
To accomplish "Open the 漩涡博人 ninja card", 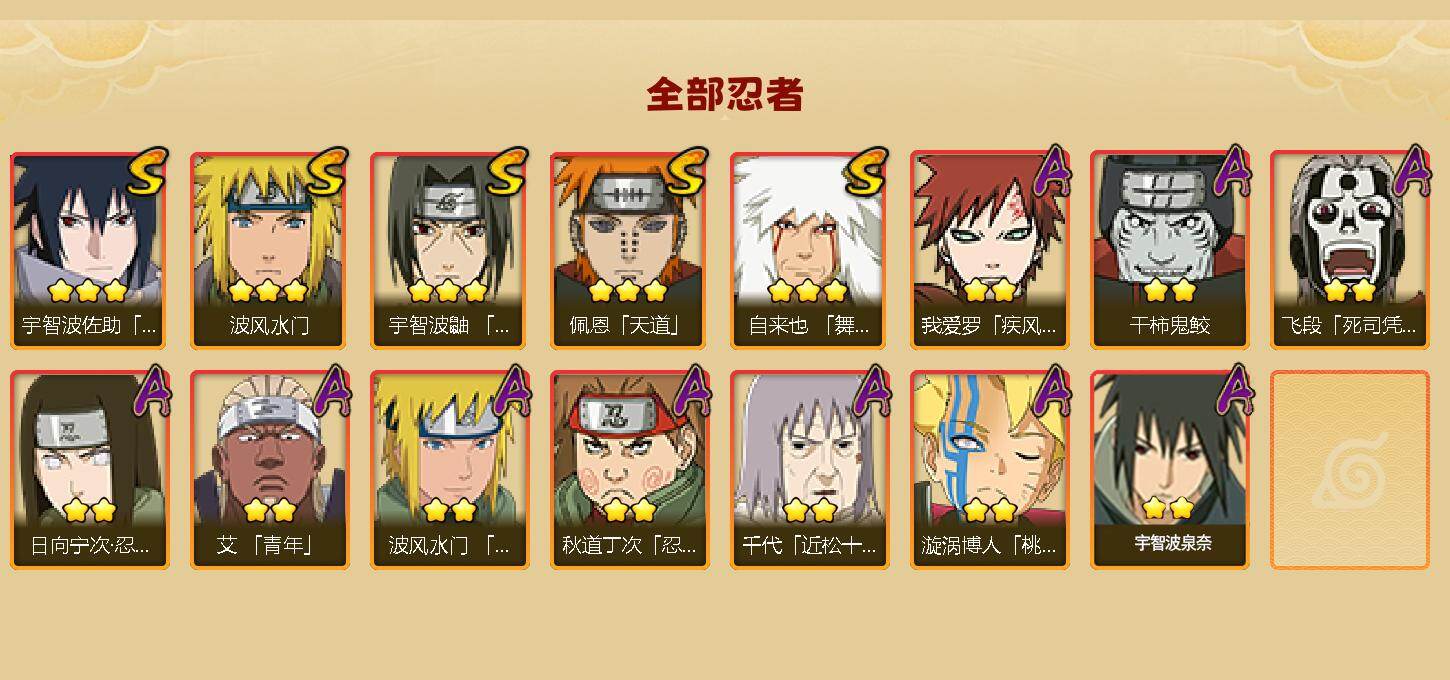I will [x=989, y=470].
